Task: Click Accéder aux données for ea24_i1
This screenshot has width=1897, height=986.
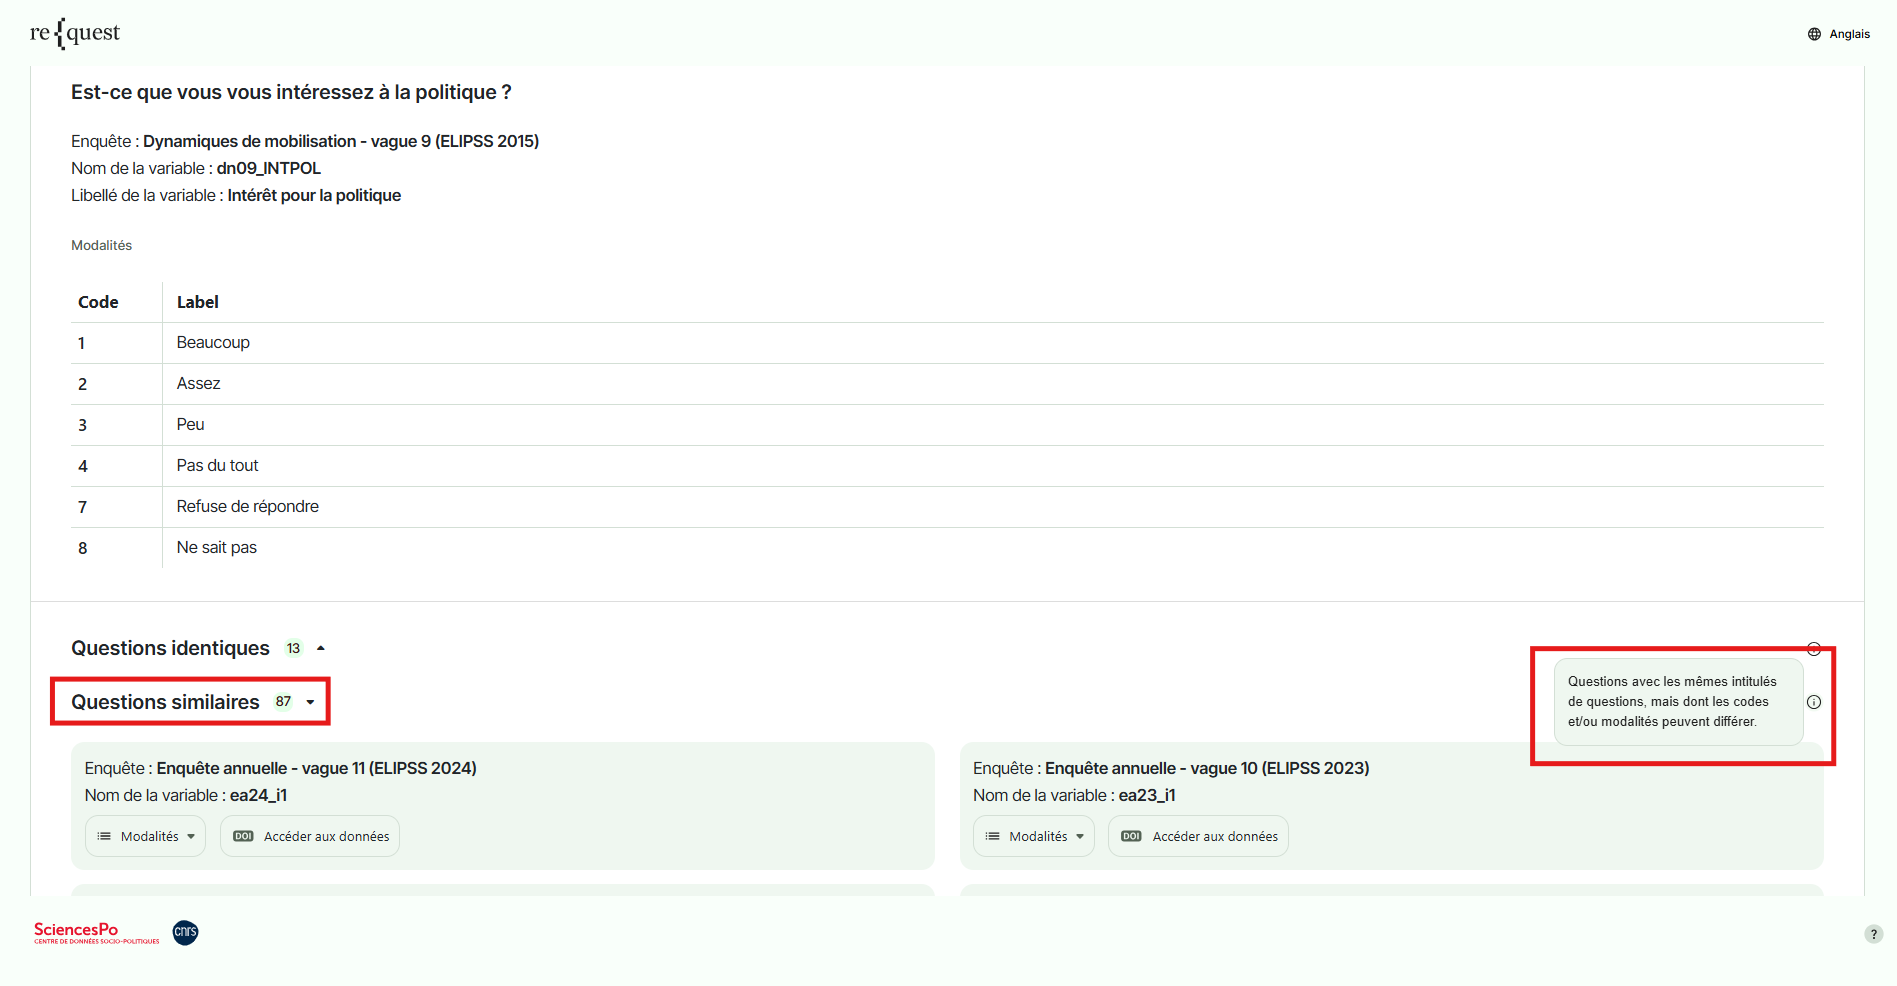Action: [x=326, y=836]
